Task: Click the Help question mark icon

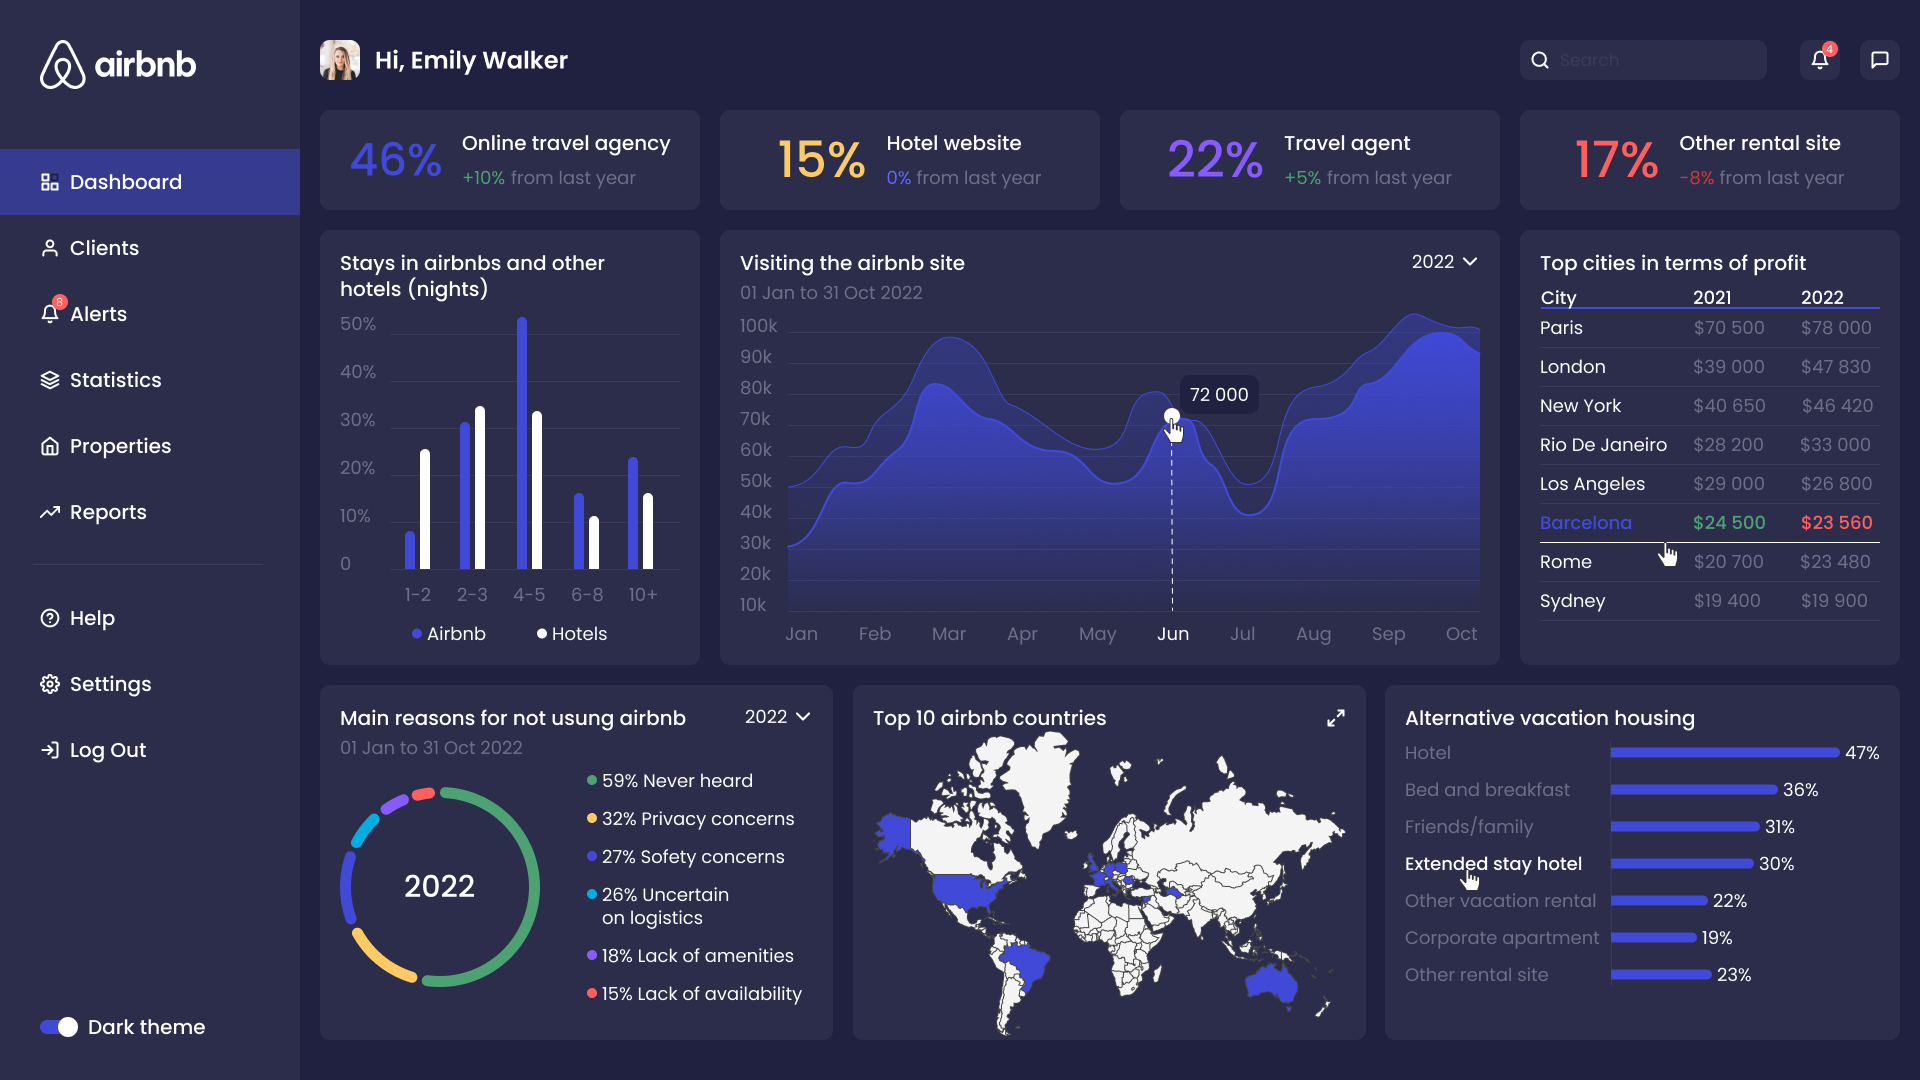Action: pos(49,618)
